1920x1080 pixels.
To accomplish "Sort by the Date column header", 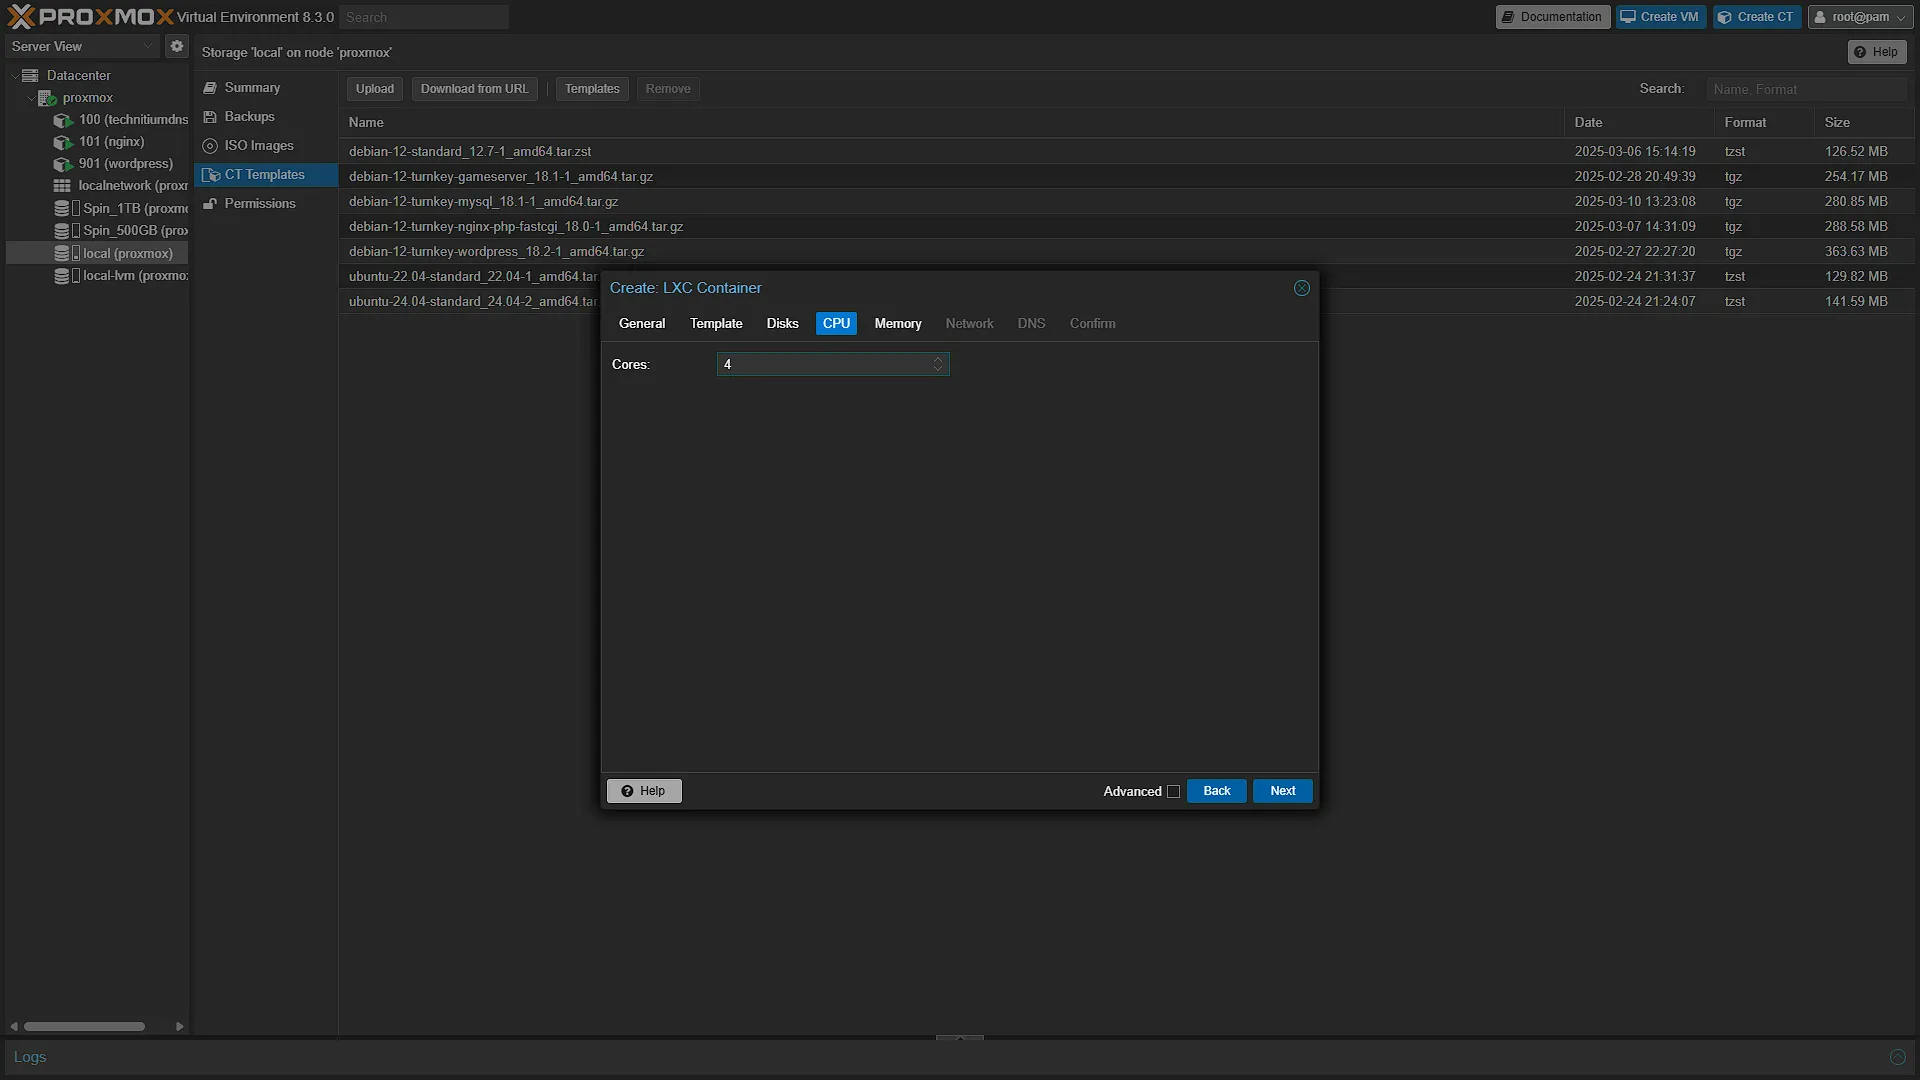I will (x=1639, y=123).
